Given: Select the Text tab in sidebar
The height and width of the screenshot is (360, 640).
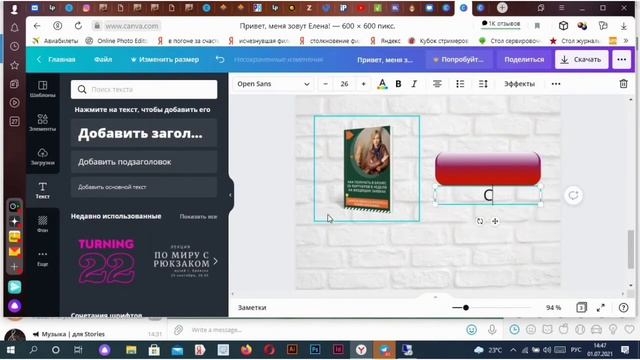Looking at the screenshot, I should pos(42,190).
